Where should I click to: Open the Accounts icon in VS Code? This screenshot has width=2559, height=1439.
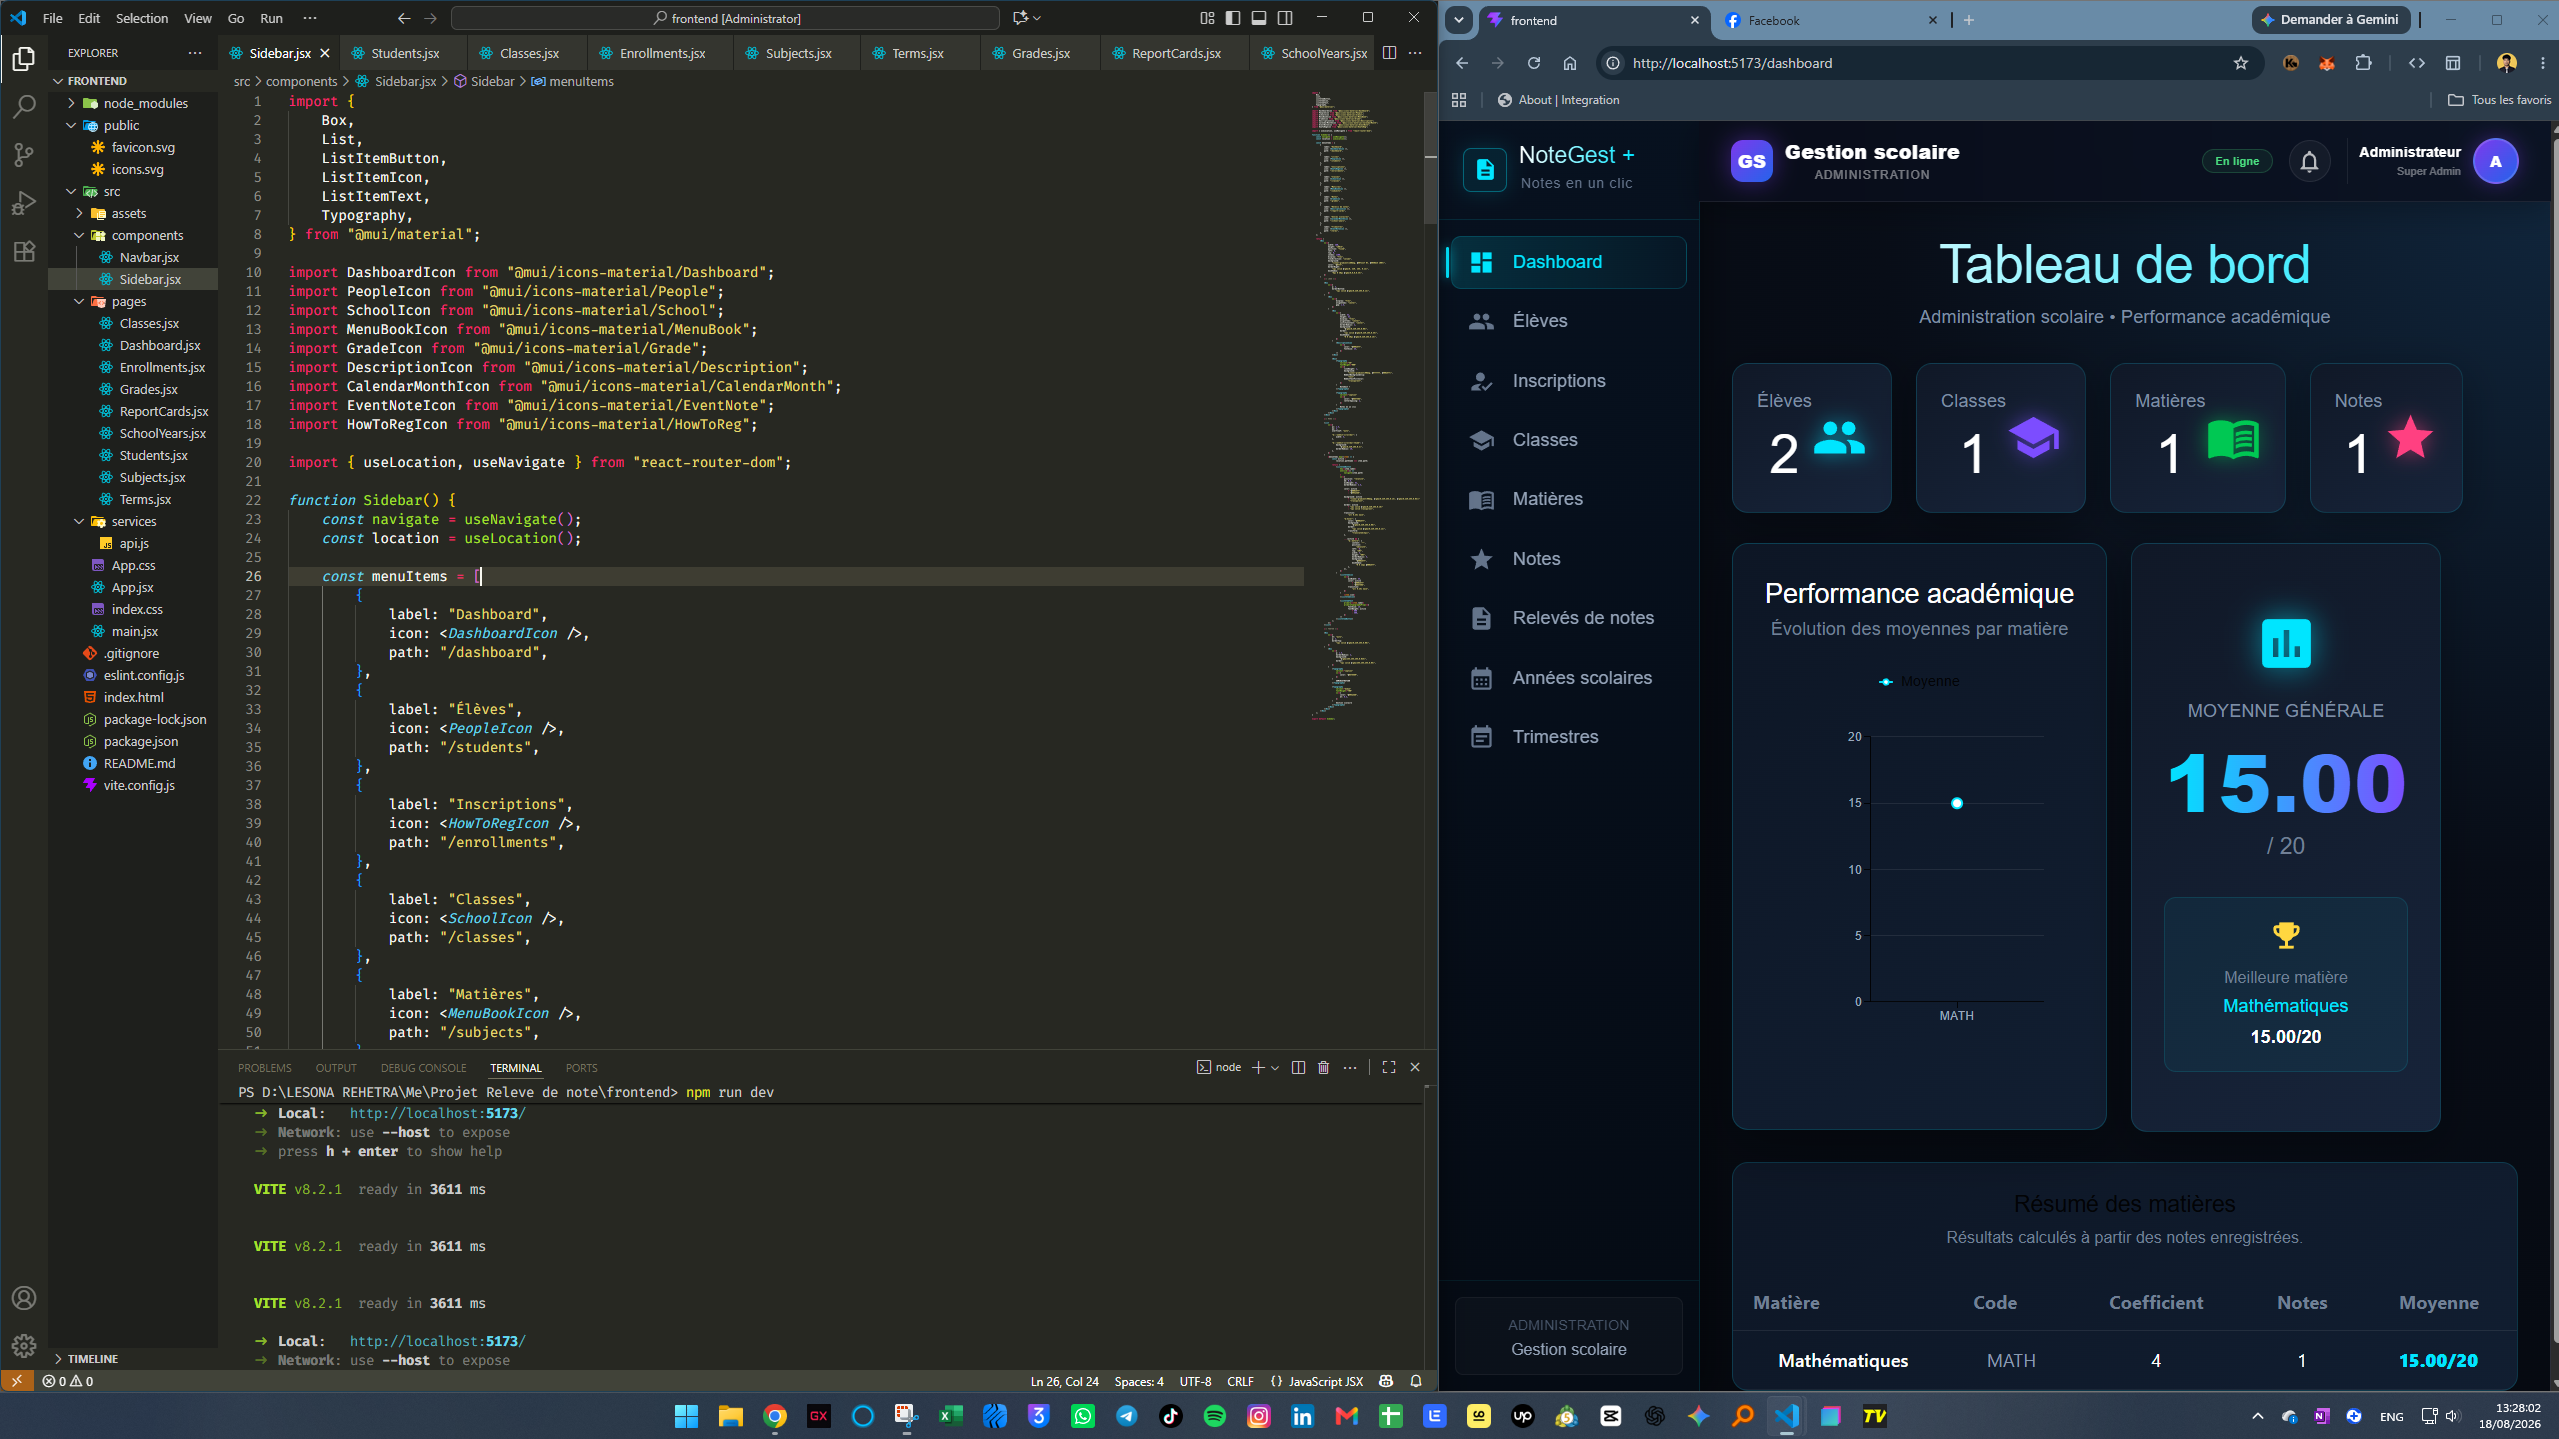click(24, 1298)
